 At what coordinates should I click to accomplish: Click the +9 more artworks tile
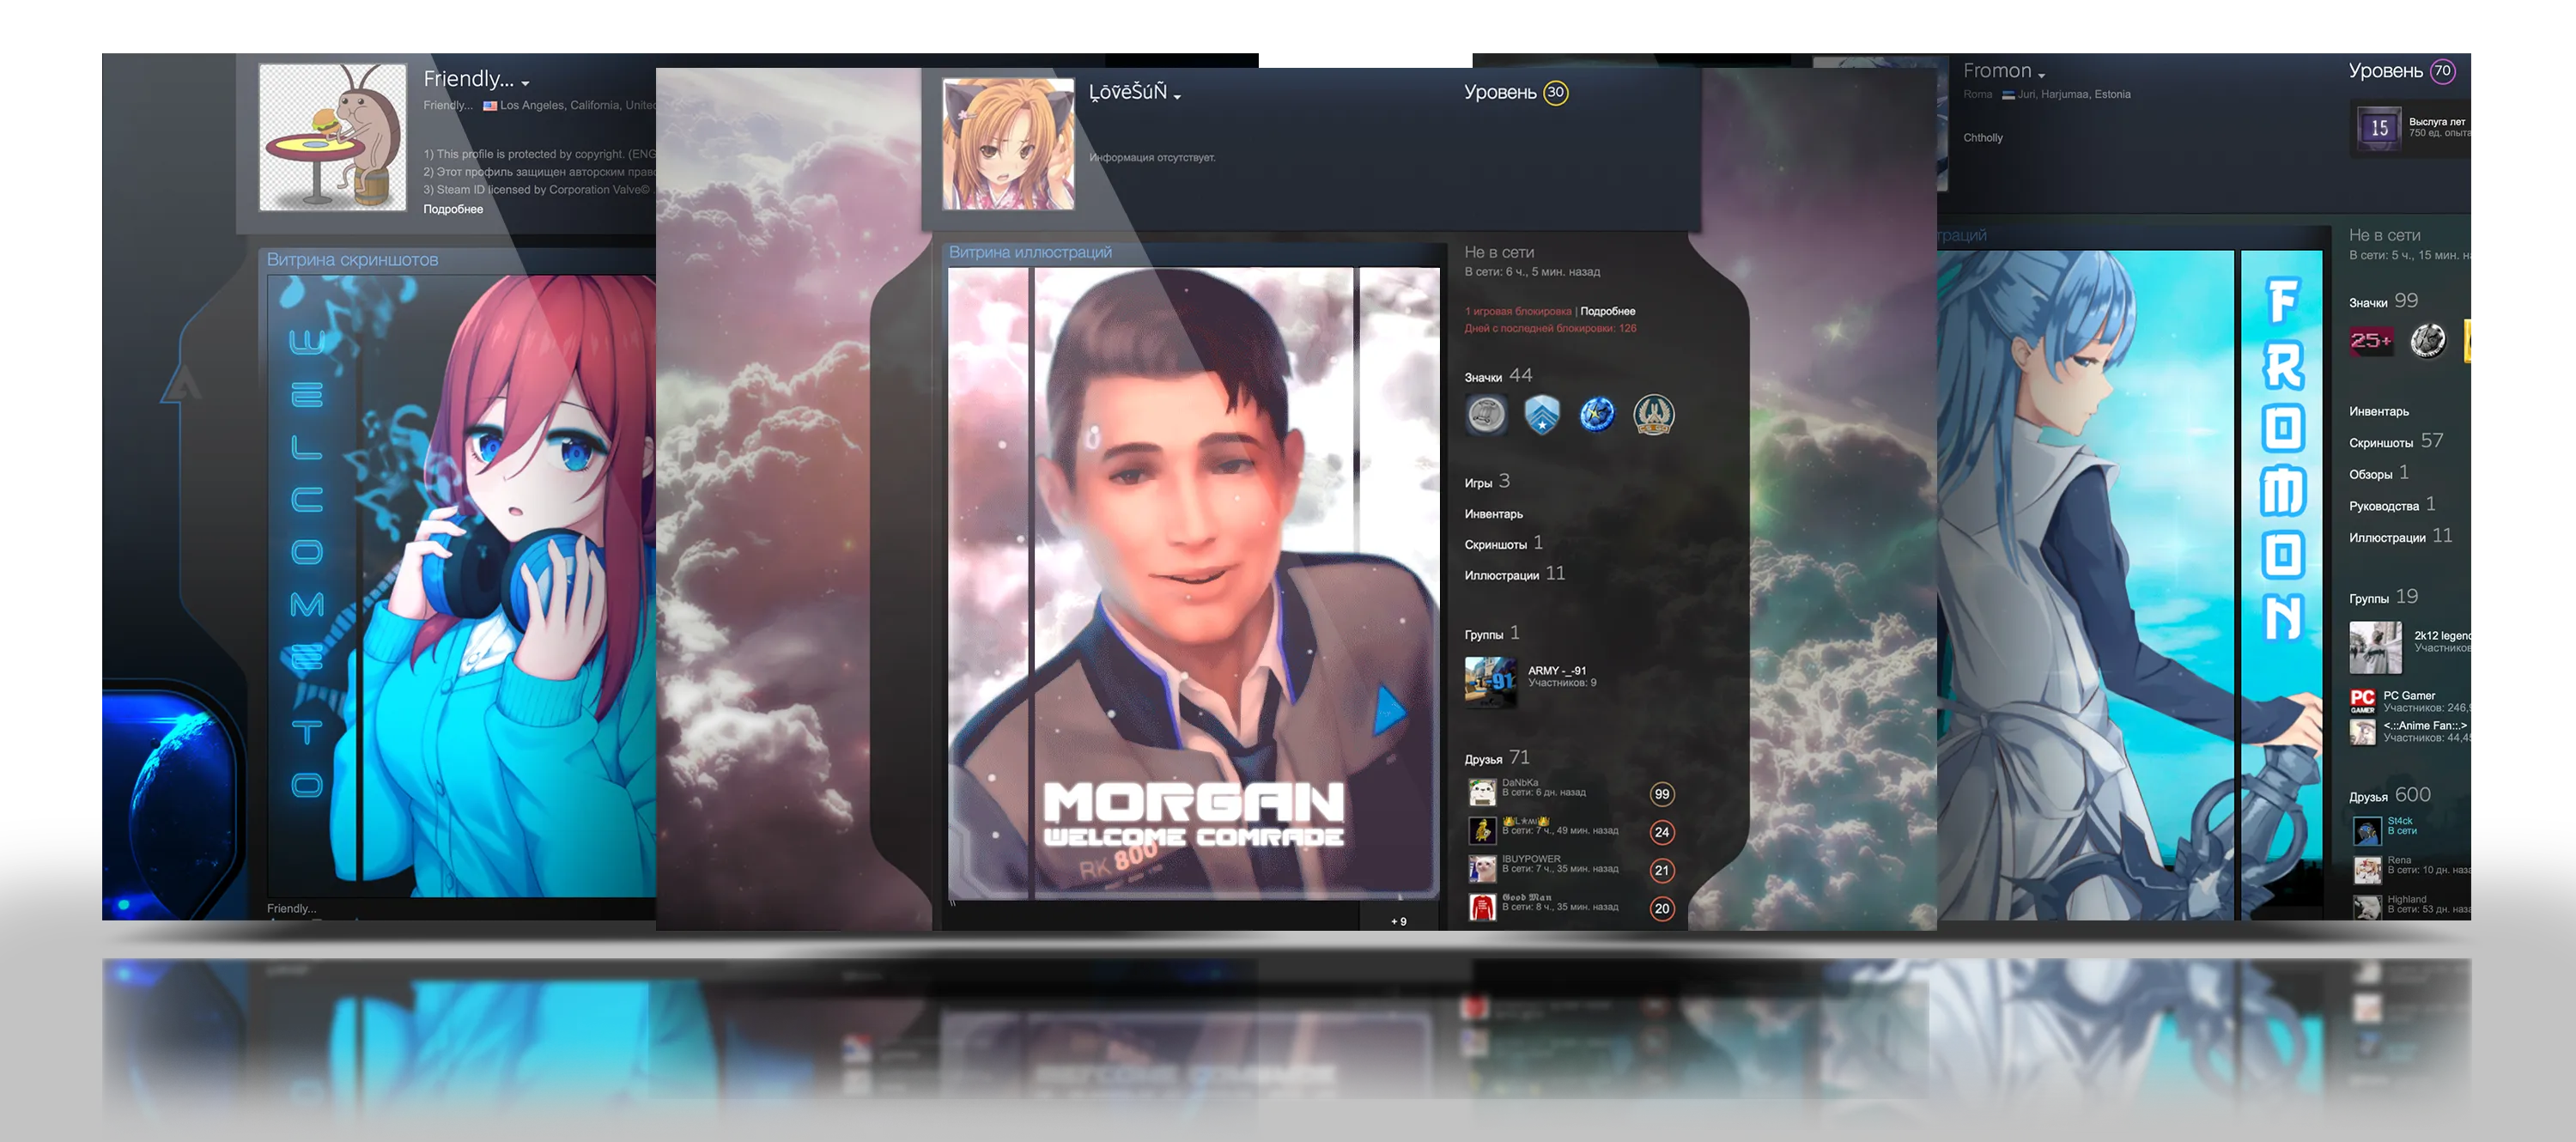pos(1398,921)
